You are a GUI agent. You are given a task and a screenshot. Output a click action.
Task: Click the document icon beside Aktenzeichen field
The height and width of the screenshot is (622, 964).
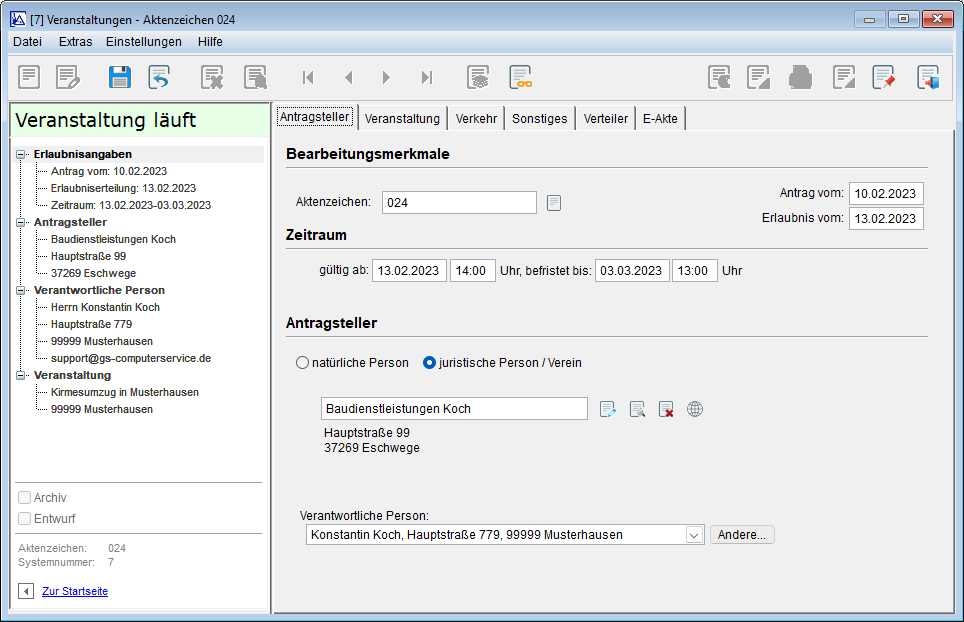pos(554,203)
